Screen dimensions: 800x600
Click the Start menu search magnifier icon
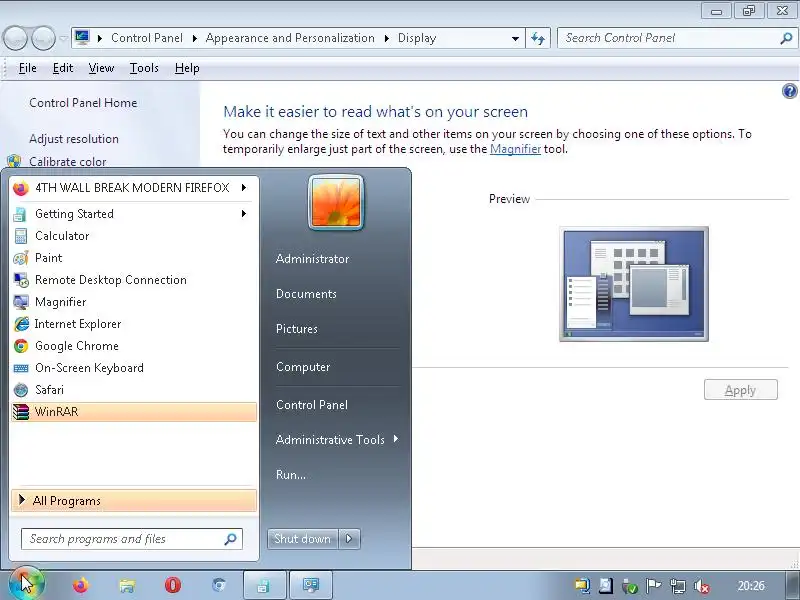point(231,539)
